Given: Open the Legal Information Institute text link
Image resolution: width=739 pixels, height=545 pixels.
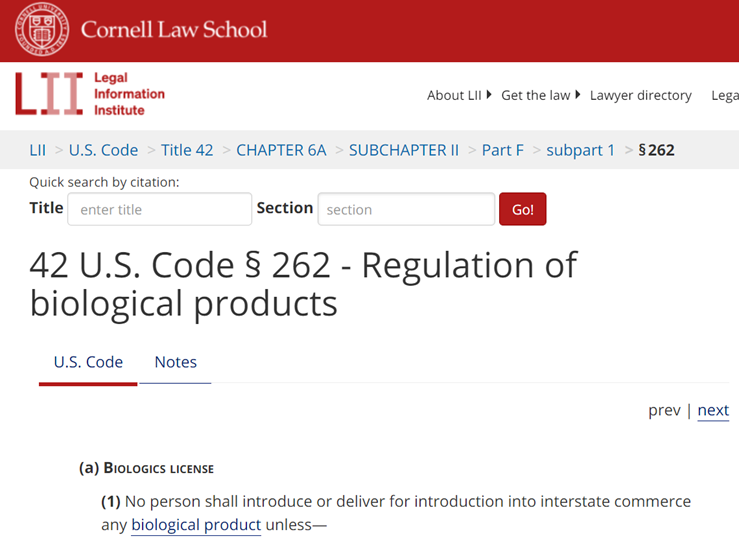Looking at the screenshot, I should point(129,94).
